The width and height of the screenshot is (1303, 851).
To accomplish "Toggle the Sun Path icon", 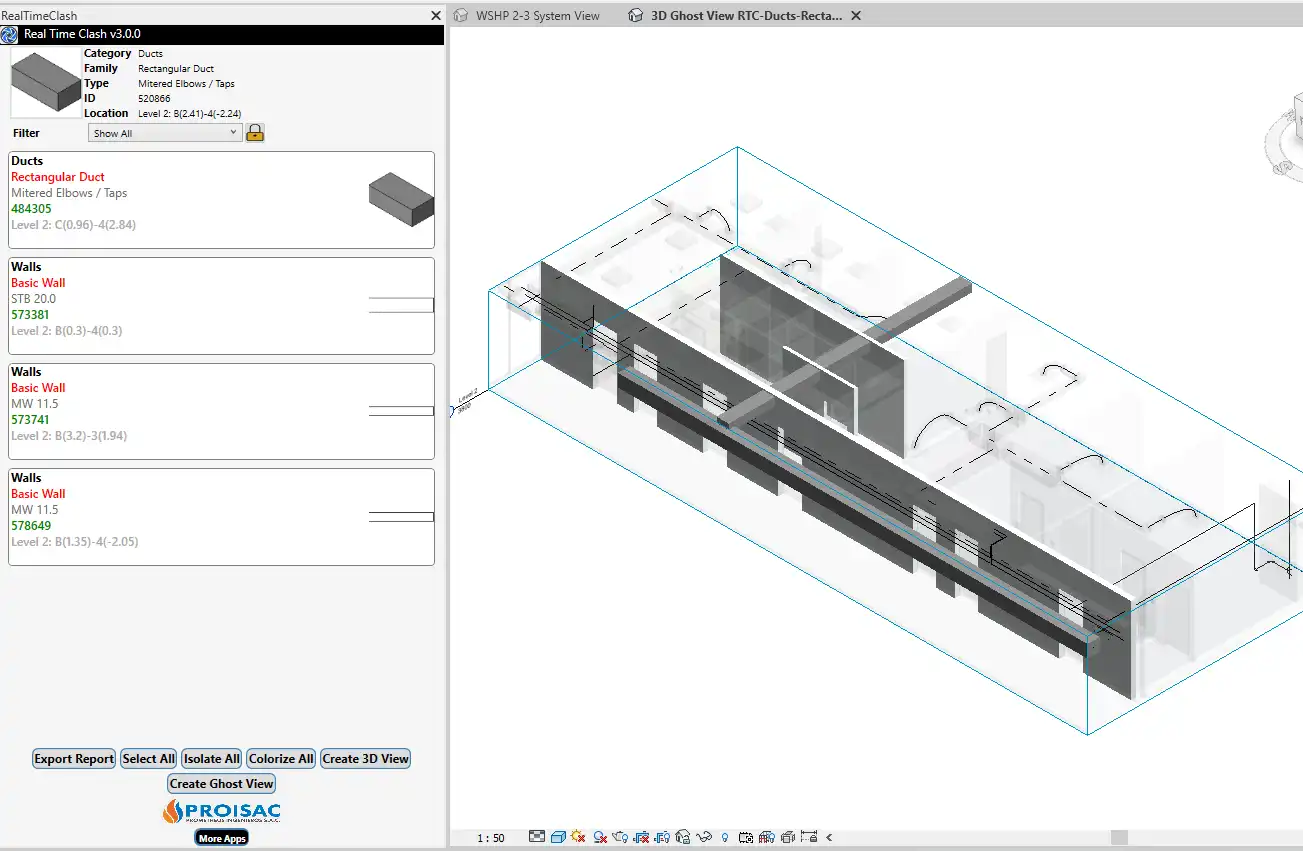I will coord(578,837).
